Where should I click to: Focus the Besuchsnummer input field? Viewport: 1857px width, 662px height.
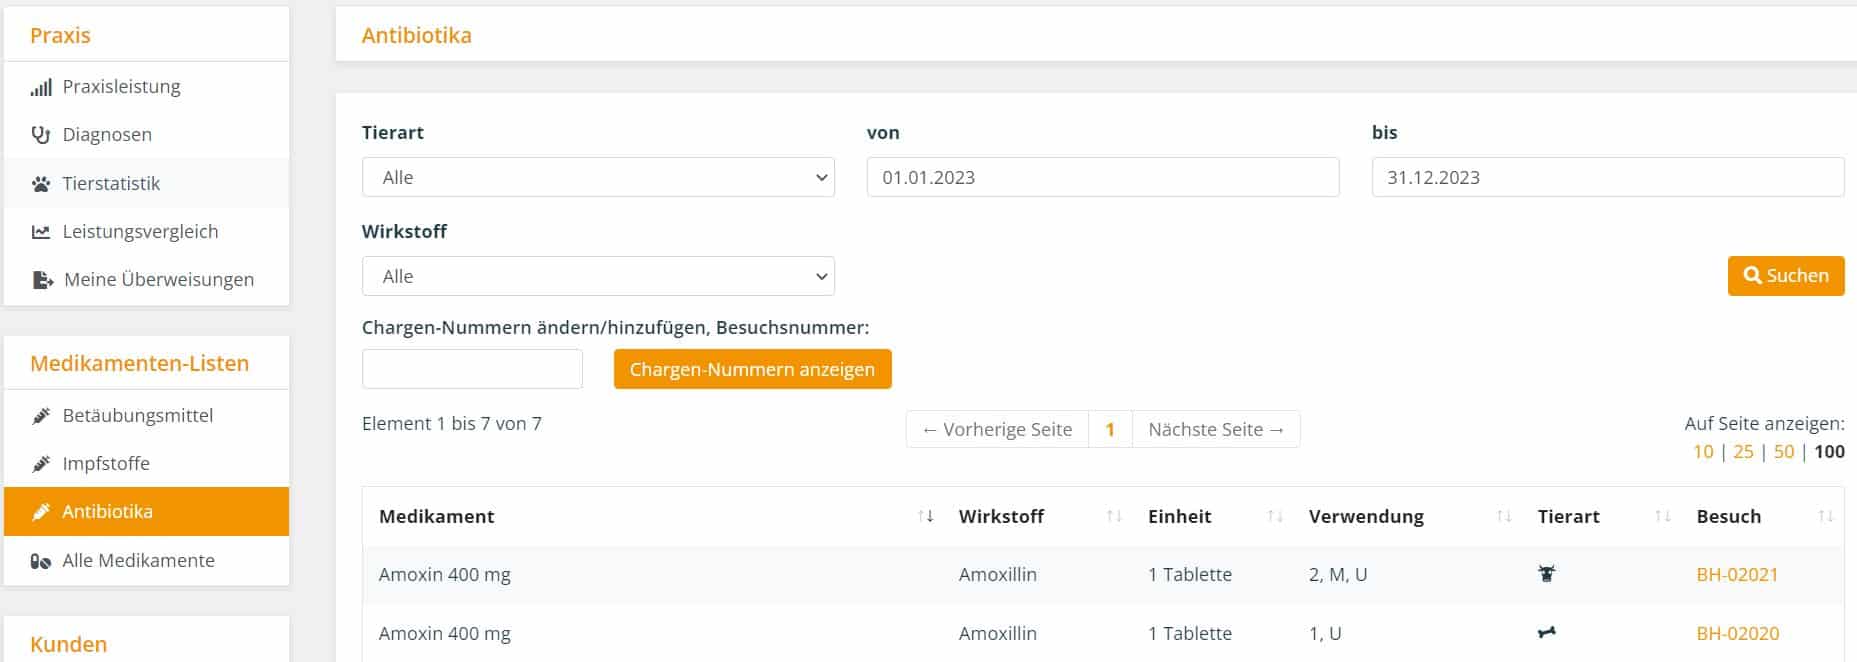tap(472, 369)
